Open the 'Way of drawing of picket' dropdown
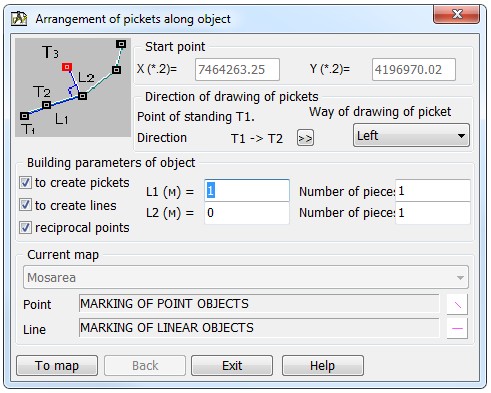491x393 pixels. click(411, 135)
